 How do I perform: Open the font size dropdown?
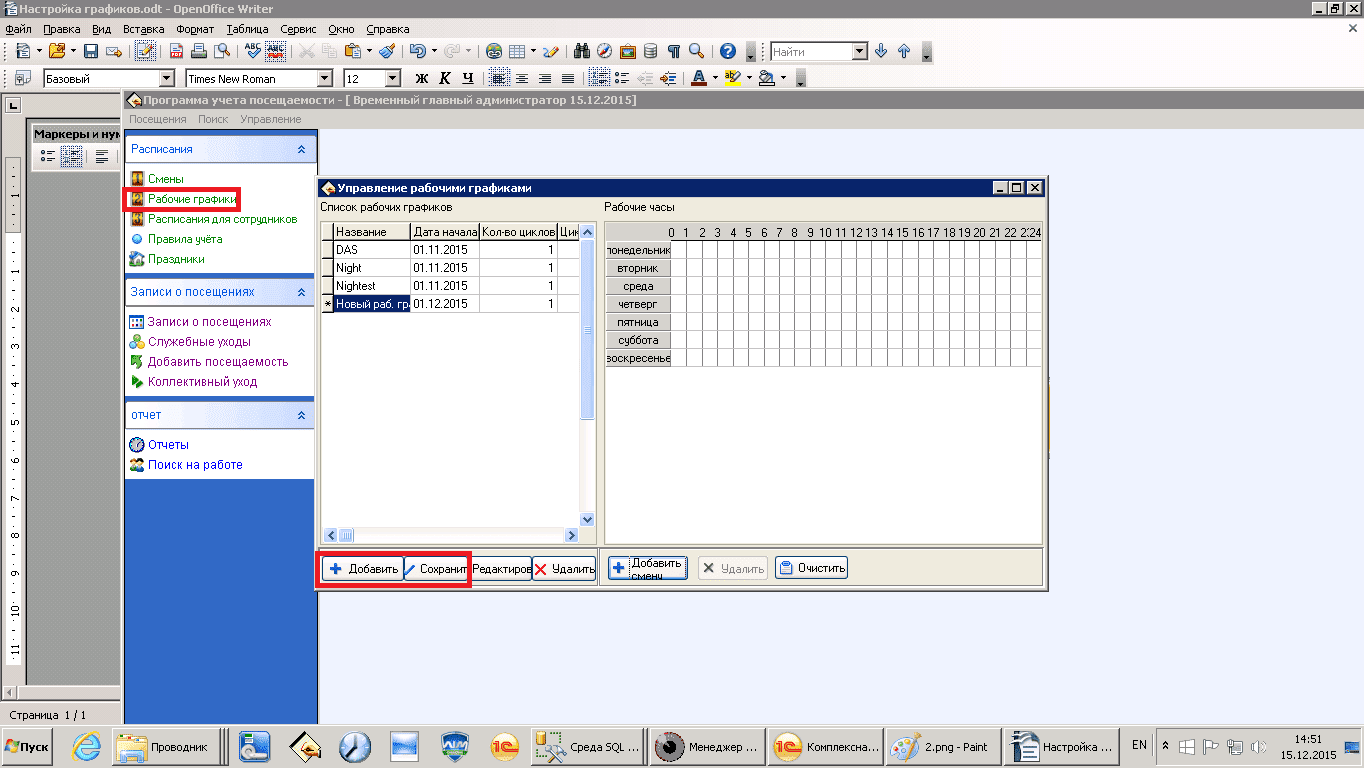tap(392, 78)
